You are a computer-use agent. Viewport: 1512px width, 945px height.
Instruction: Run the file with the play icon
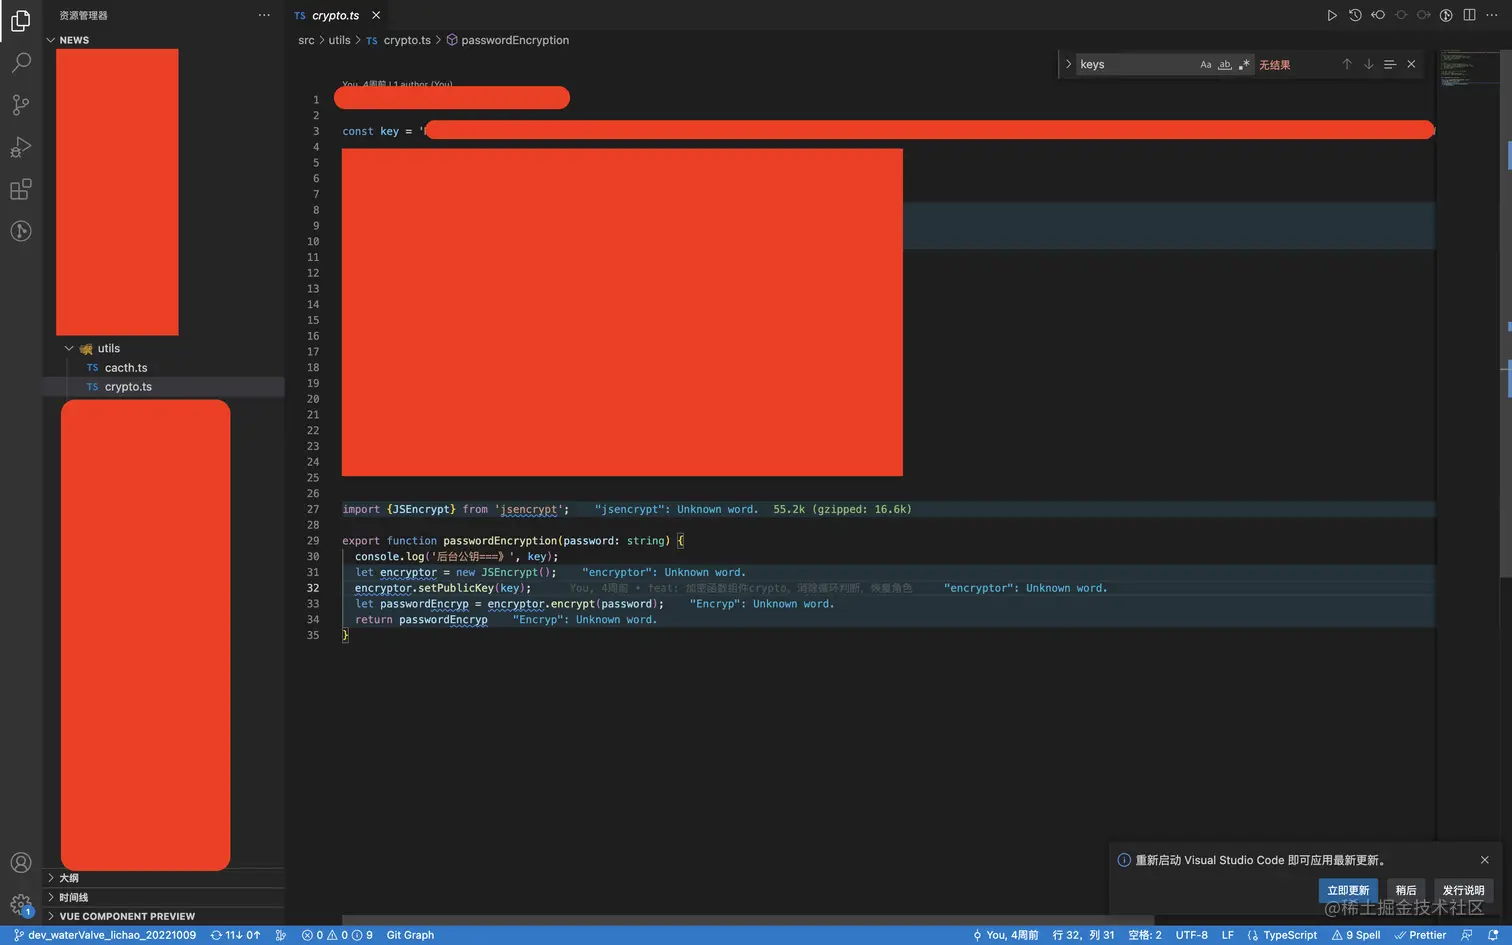pyautogui.click(x=1331, y=15)
